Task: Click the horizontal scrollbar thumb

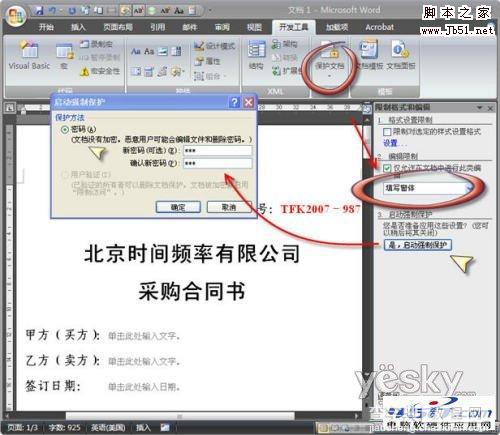Action: pyautogui.click(x=180, y=416)
